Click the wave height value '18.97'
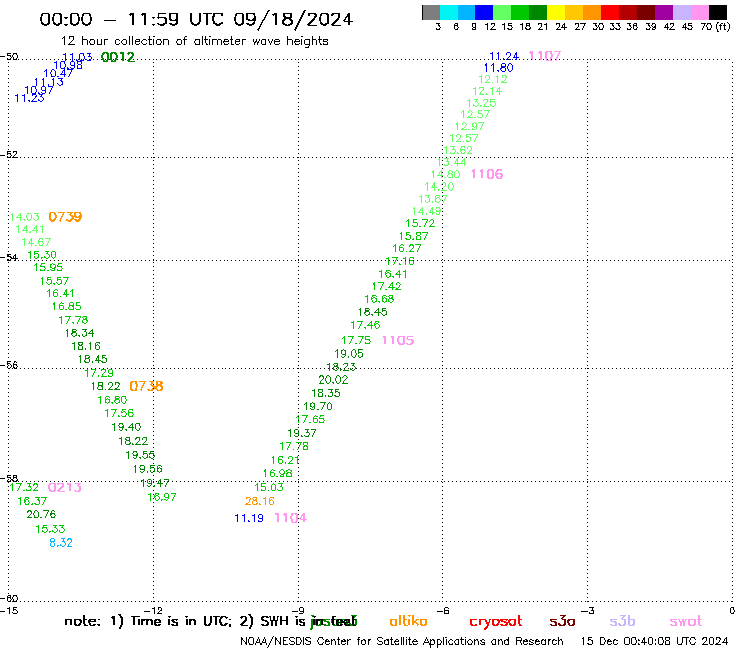Image resolution: width=740 pixels, height=650 pixels. (162, 497)
